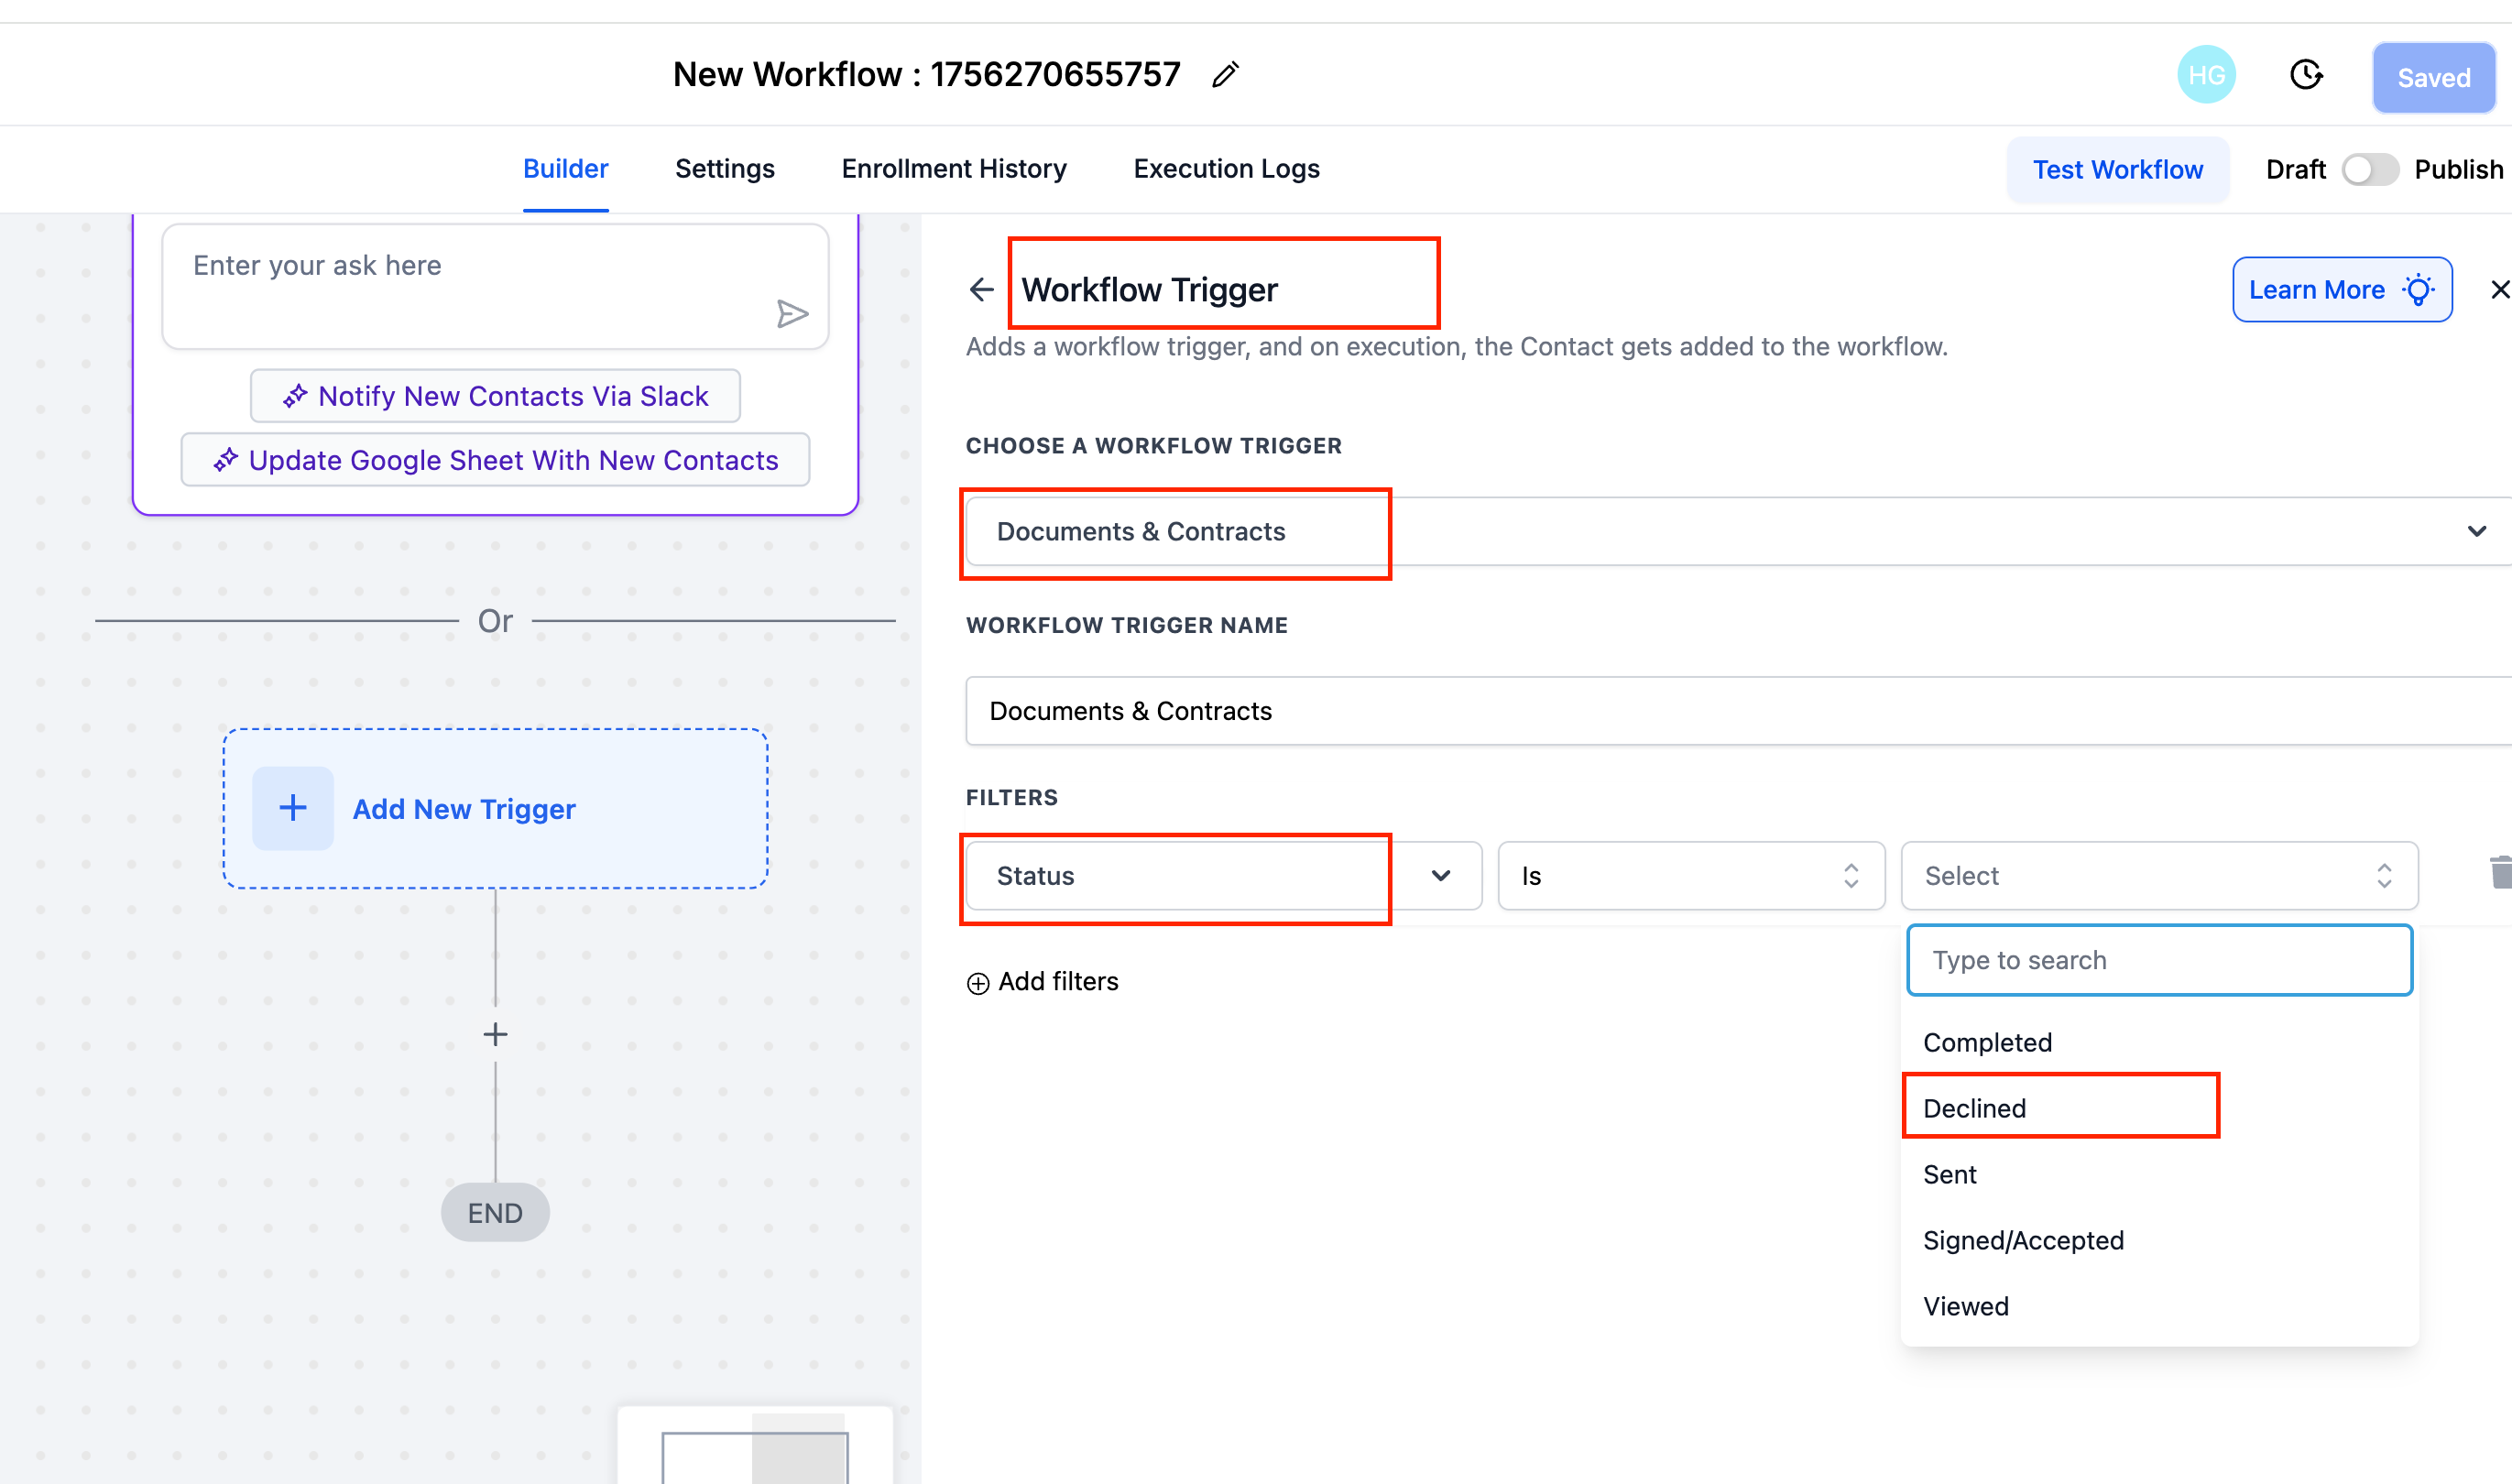Focus the Type to search field
Viewport: 2512px width, 1484px height.
[2158, 960]
